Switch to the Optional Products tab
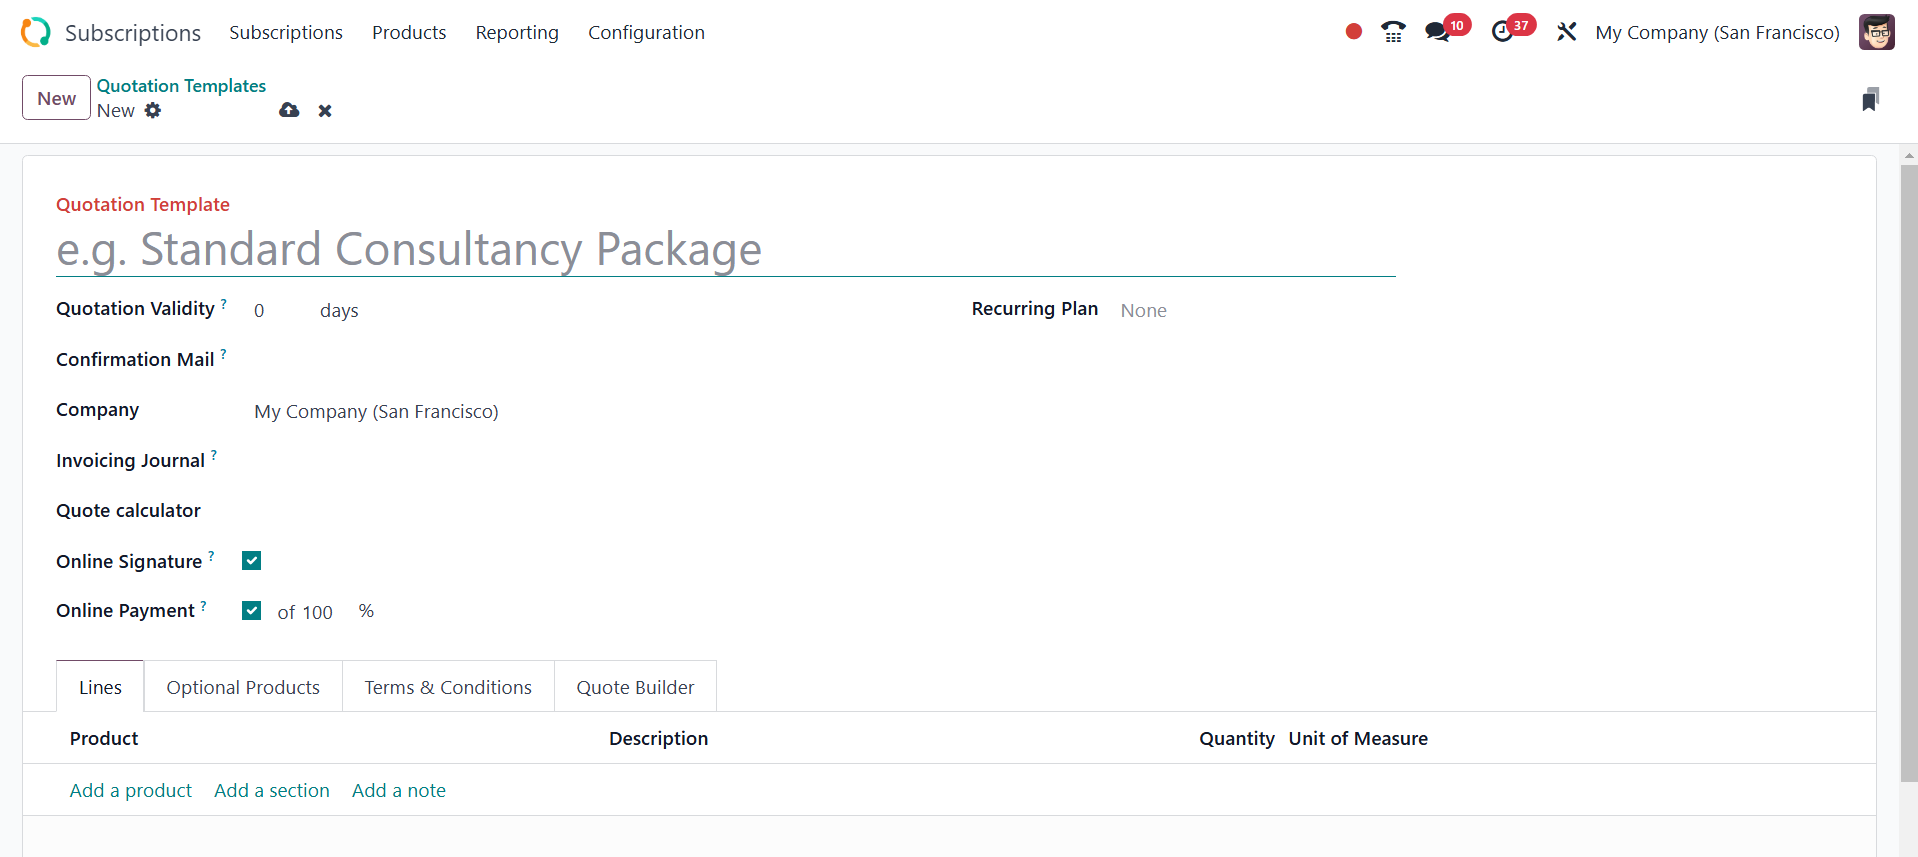Viewport: 1918px width, 857px height. tap(243, 687)
